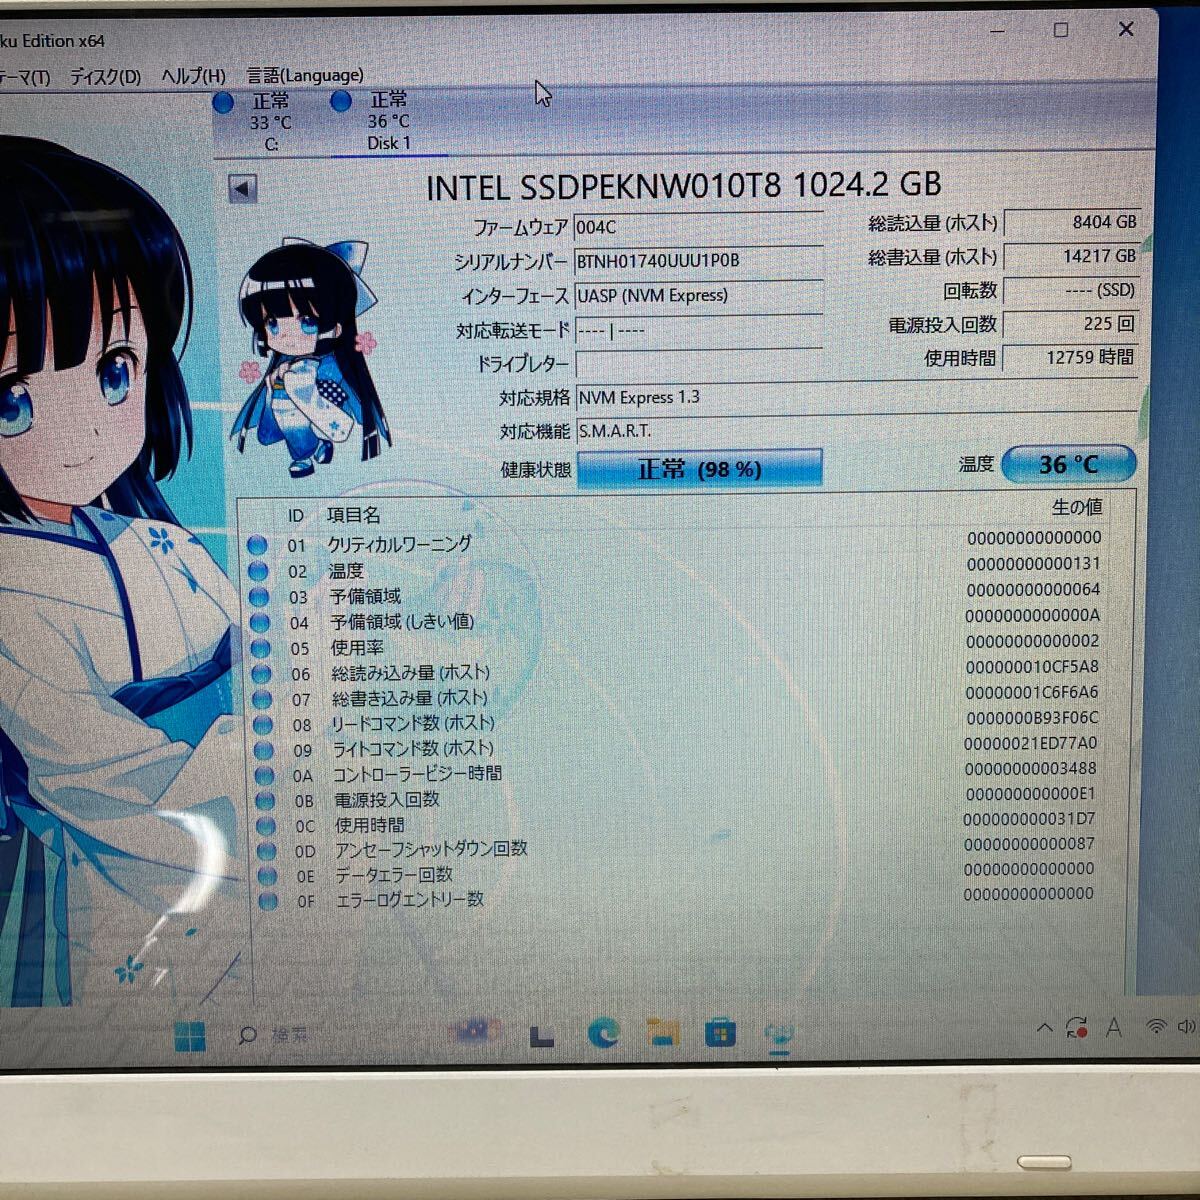Click the volume speaker tray icon
1200x1200 pixels.
[1187, 1026]
